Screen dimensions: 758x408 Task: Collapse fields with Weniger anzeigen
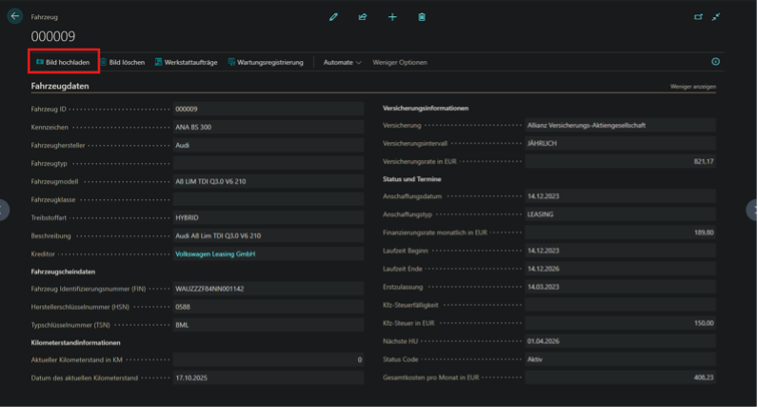click(692, 87)
